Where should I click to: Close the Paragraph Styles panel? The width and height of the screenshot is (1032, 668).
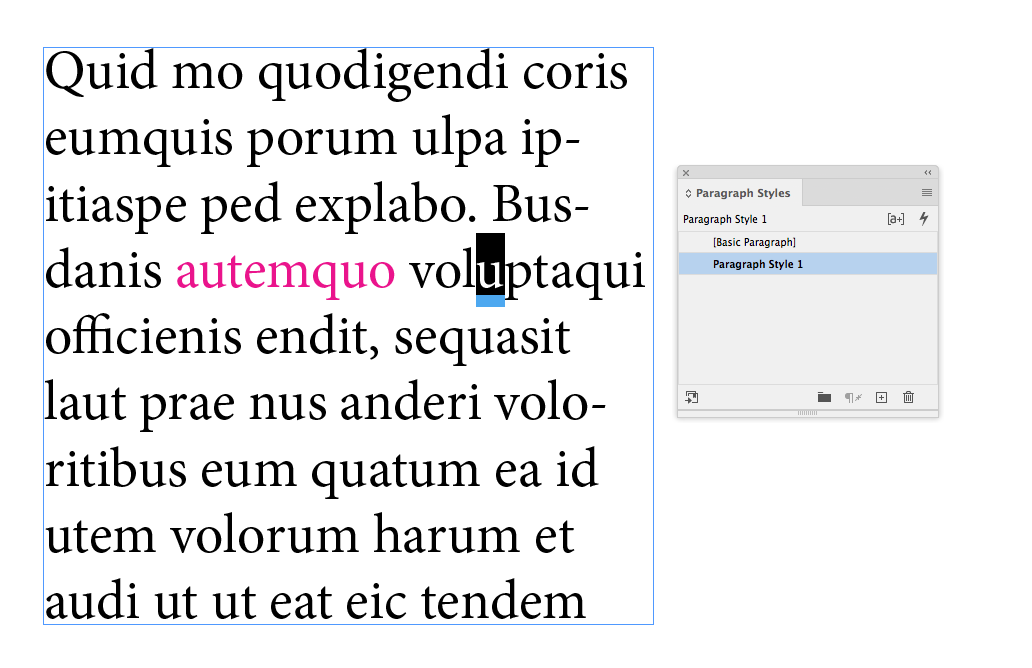pos(685,171)
